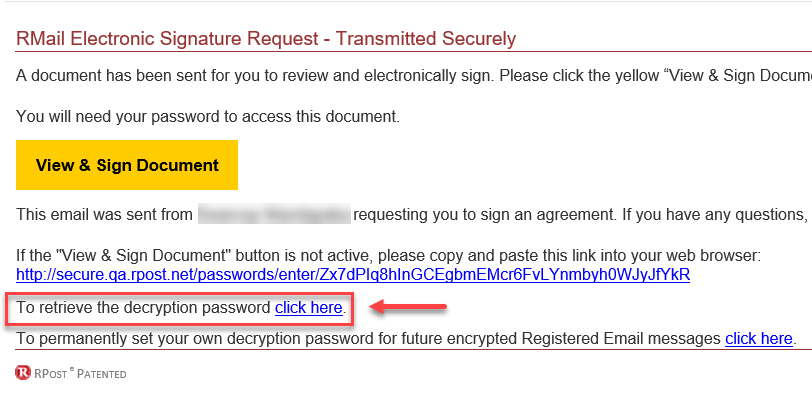The image size is (812, 393).
Task: Click the yellow View & Sign Document button
Action: tap(127, 165)
